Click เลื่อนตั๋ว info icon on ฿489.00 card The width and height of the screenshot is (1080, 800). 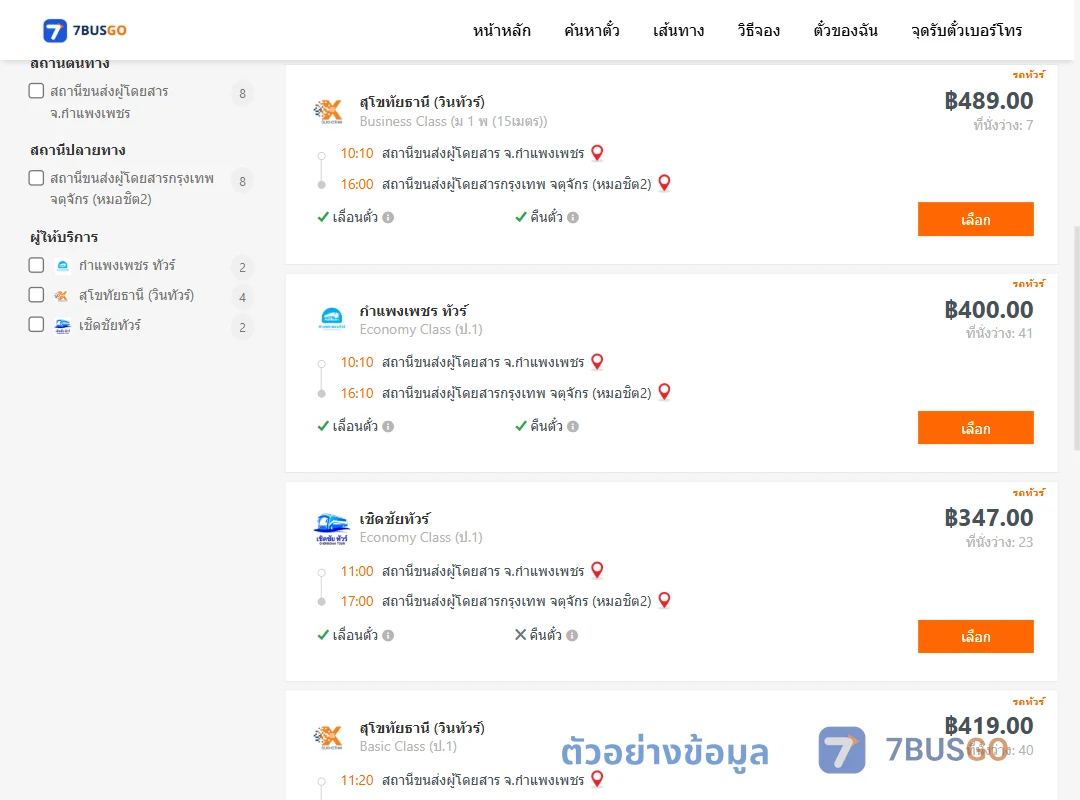coord(388,218)
